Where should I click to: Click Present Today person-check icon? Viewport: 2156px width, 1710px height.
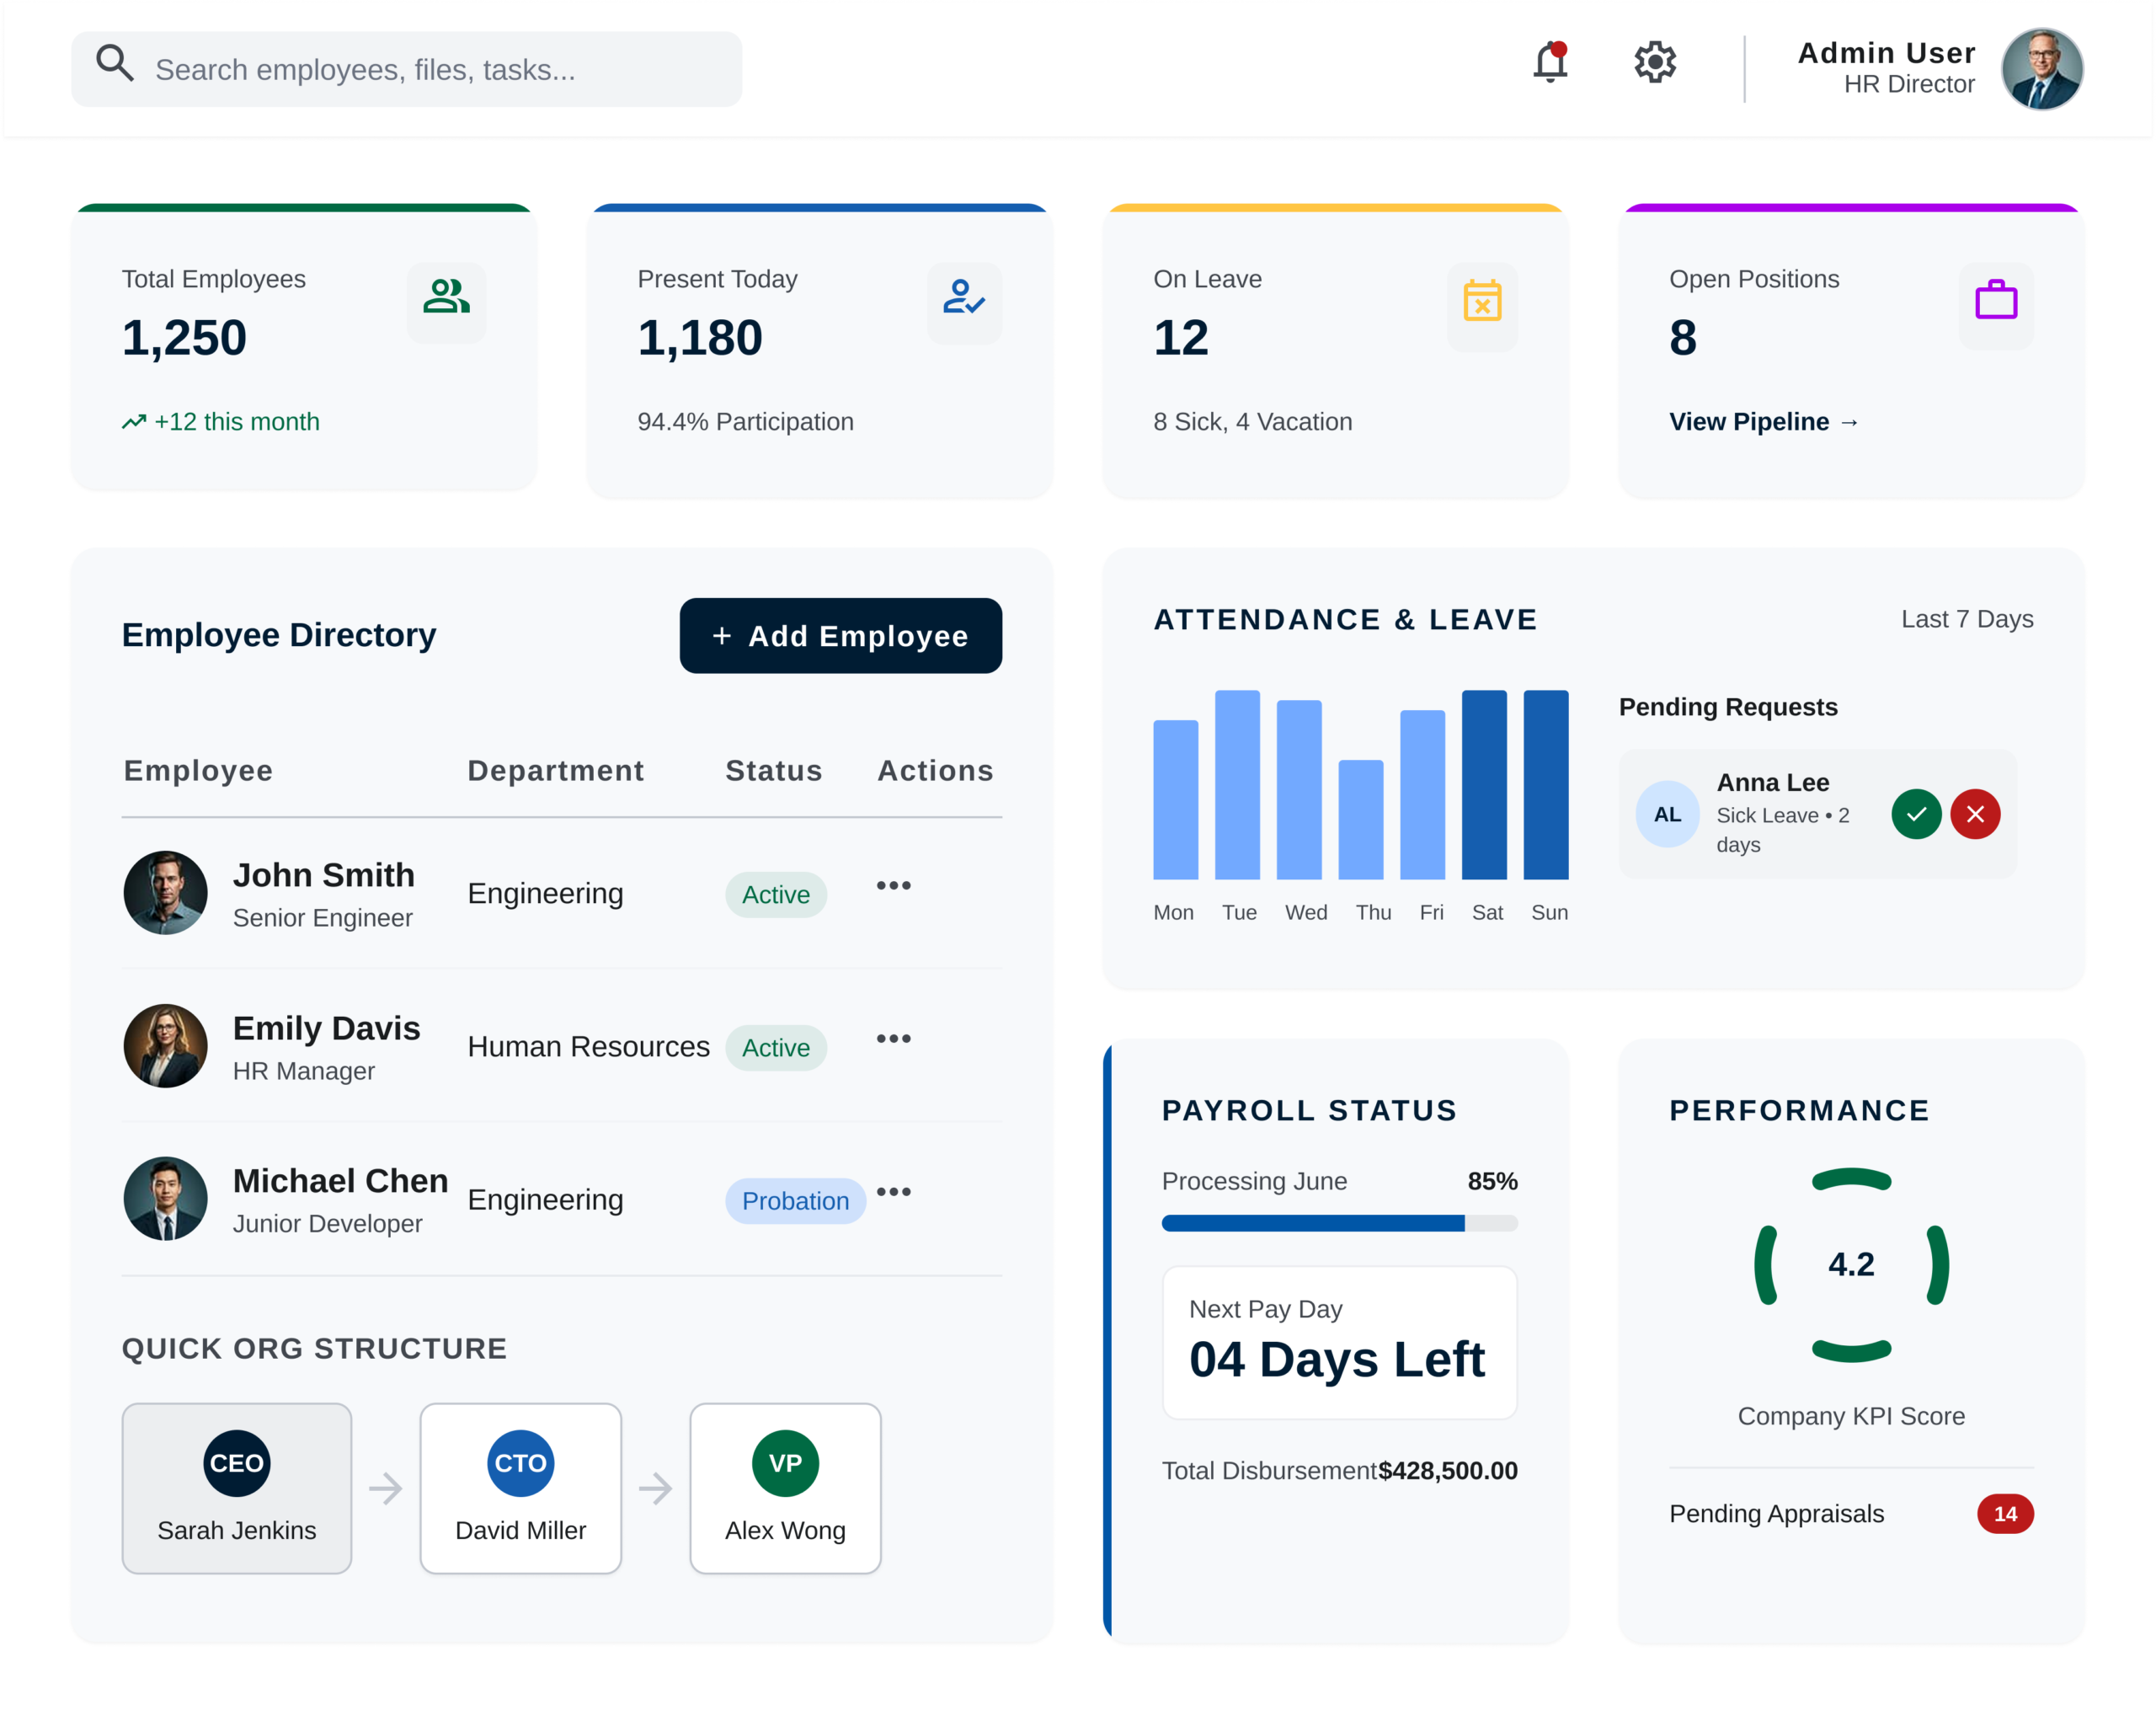coord(964,297)
